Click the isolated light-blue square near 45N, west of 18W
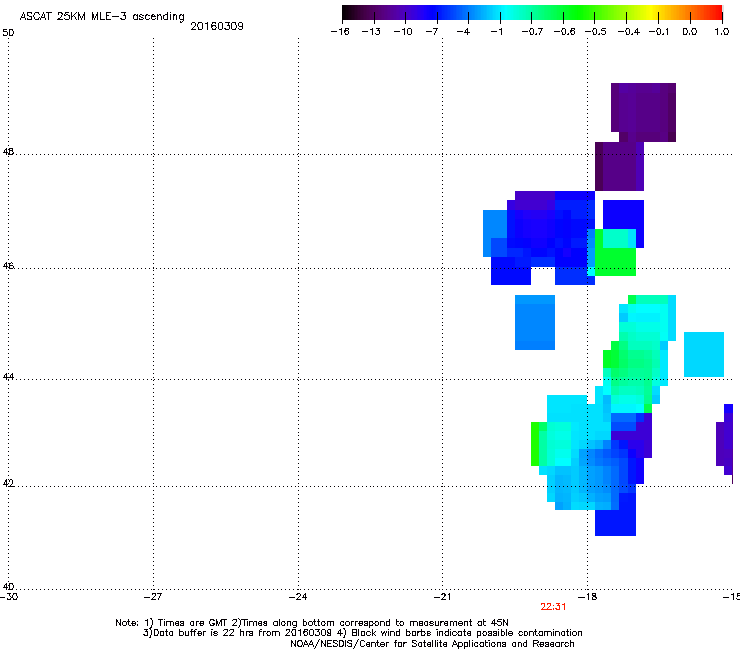The height and width of the screenshot is (650, 740). [535, 322]
